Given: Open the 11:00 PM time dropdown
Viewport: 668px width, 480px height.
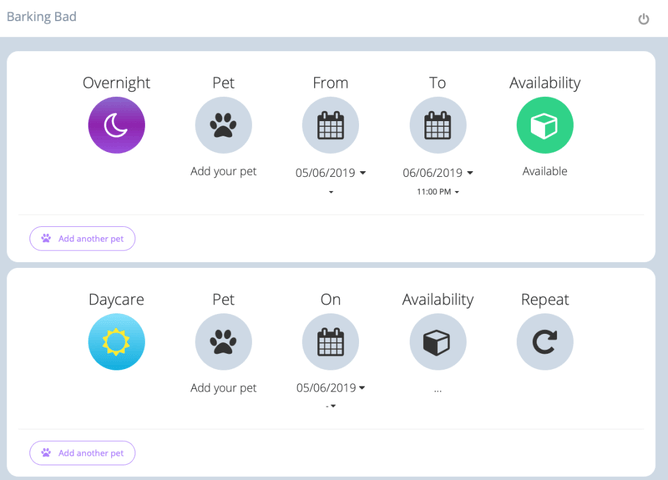Looking at the screenshot, I should tap(438, 192).
